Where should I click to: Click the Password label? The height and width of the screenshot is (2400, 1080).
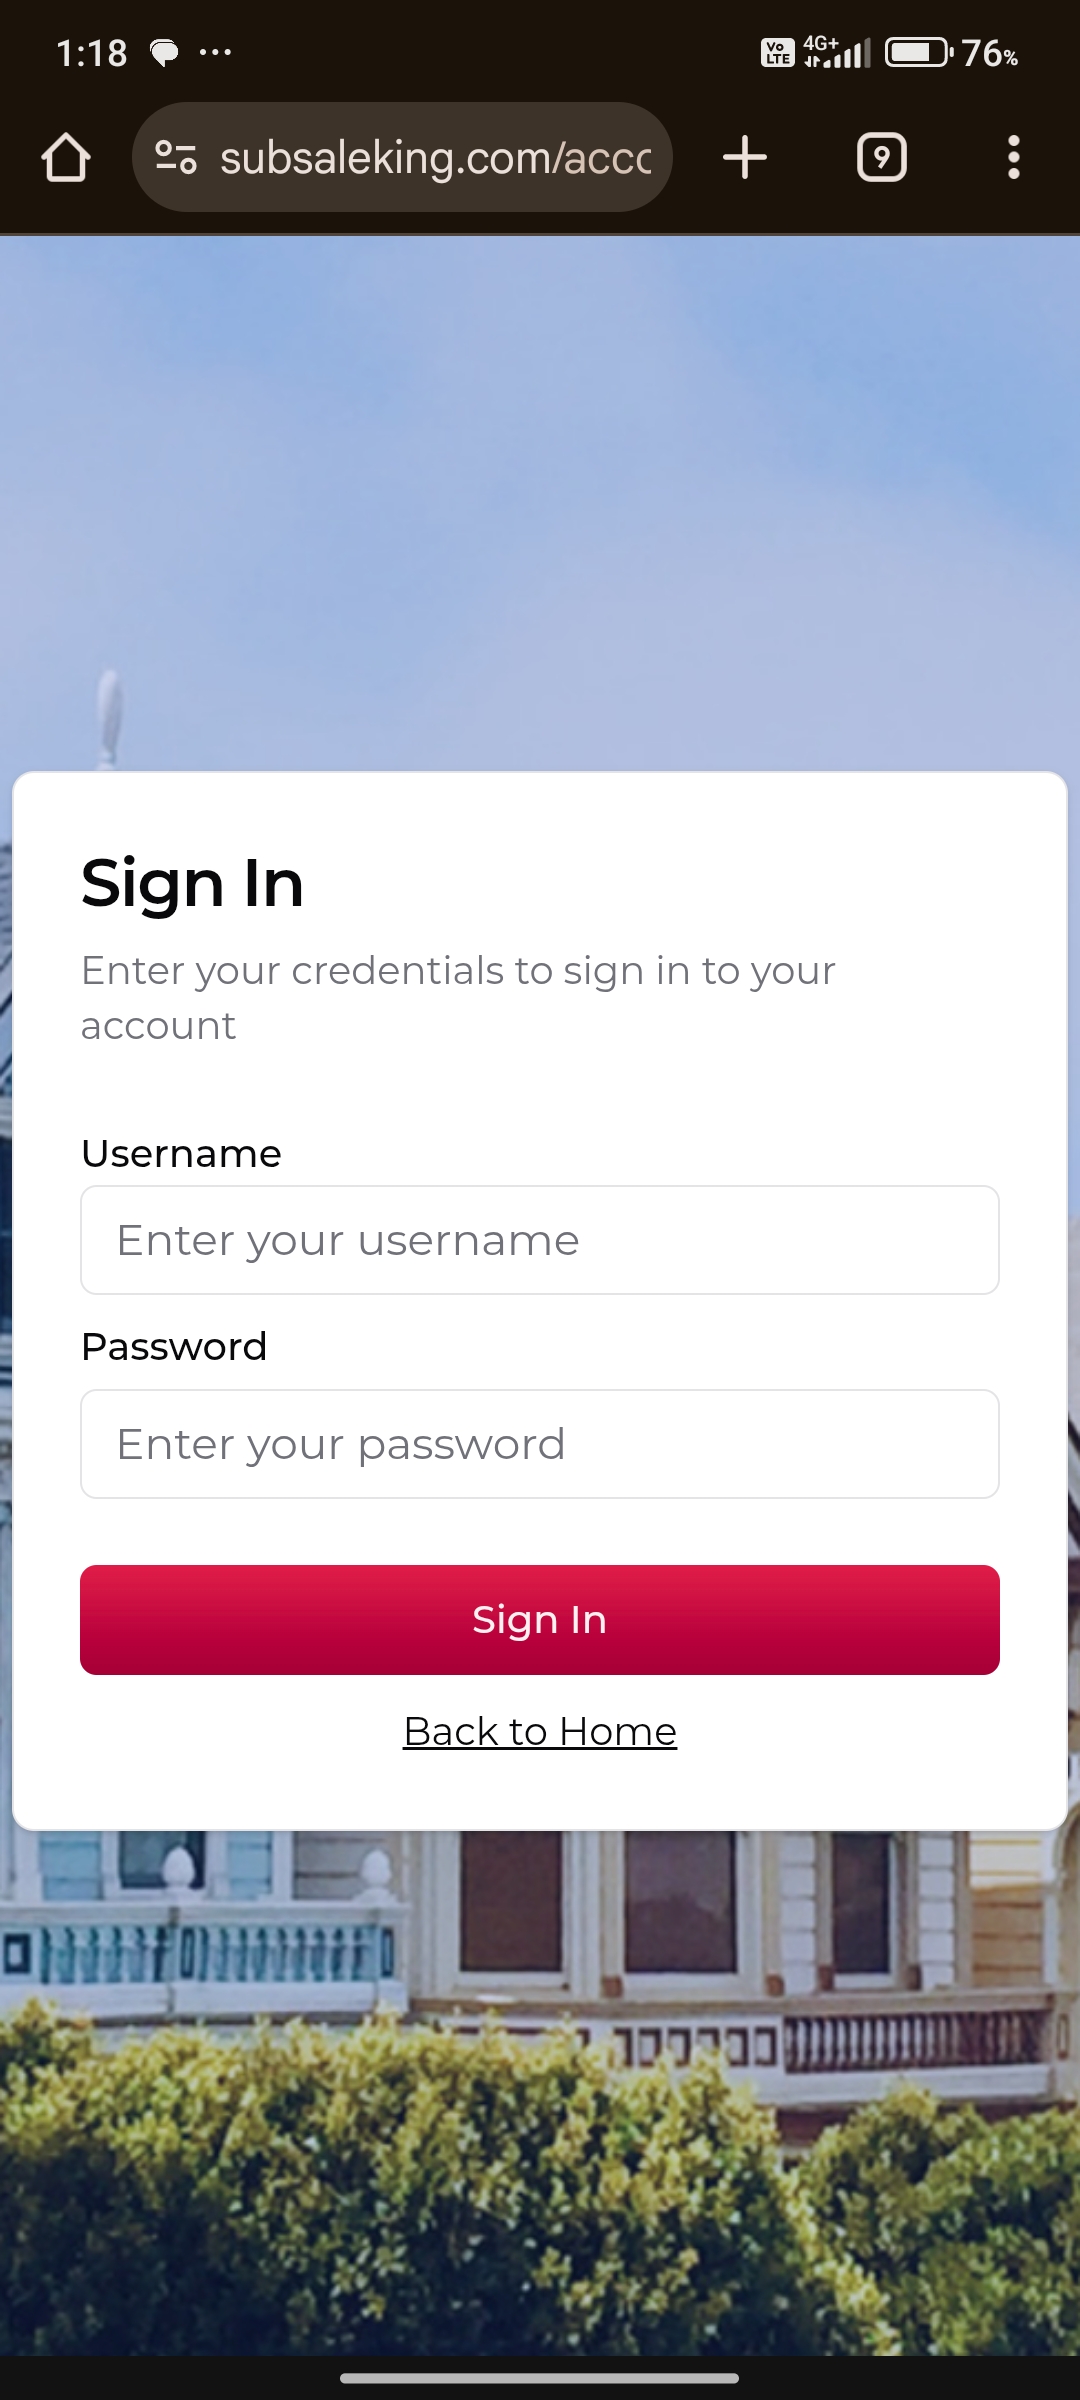click(174, 1347)
